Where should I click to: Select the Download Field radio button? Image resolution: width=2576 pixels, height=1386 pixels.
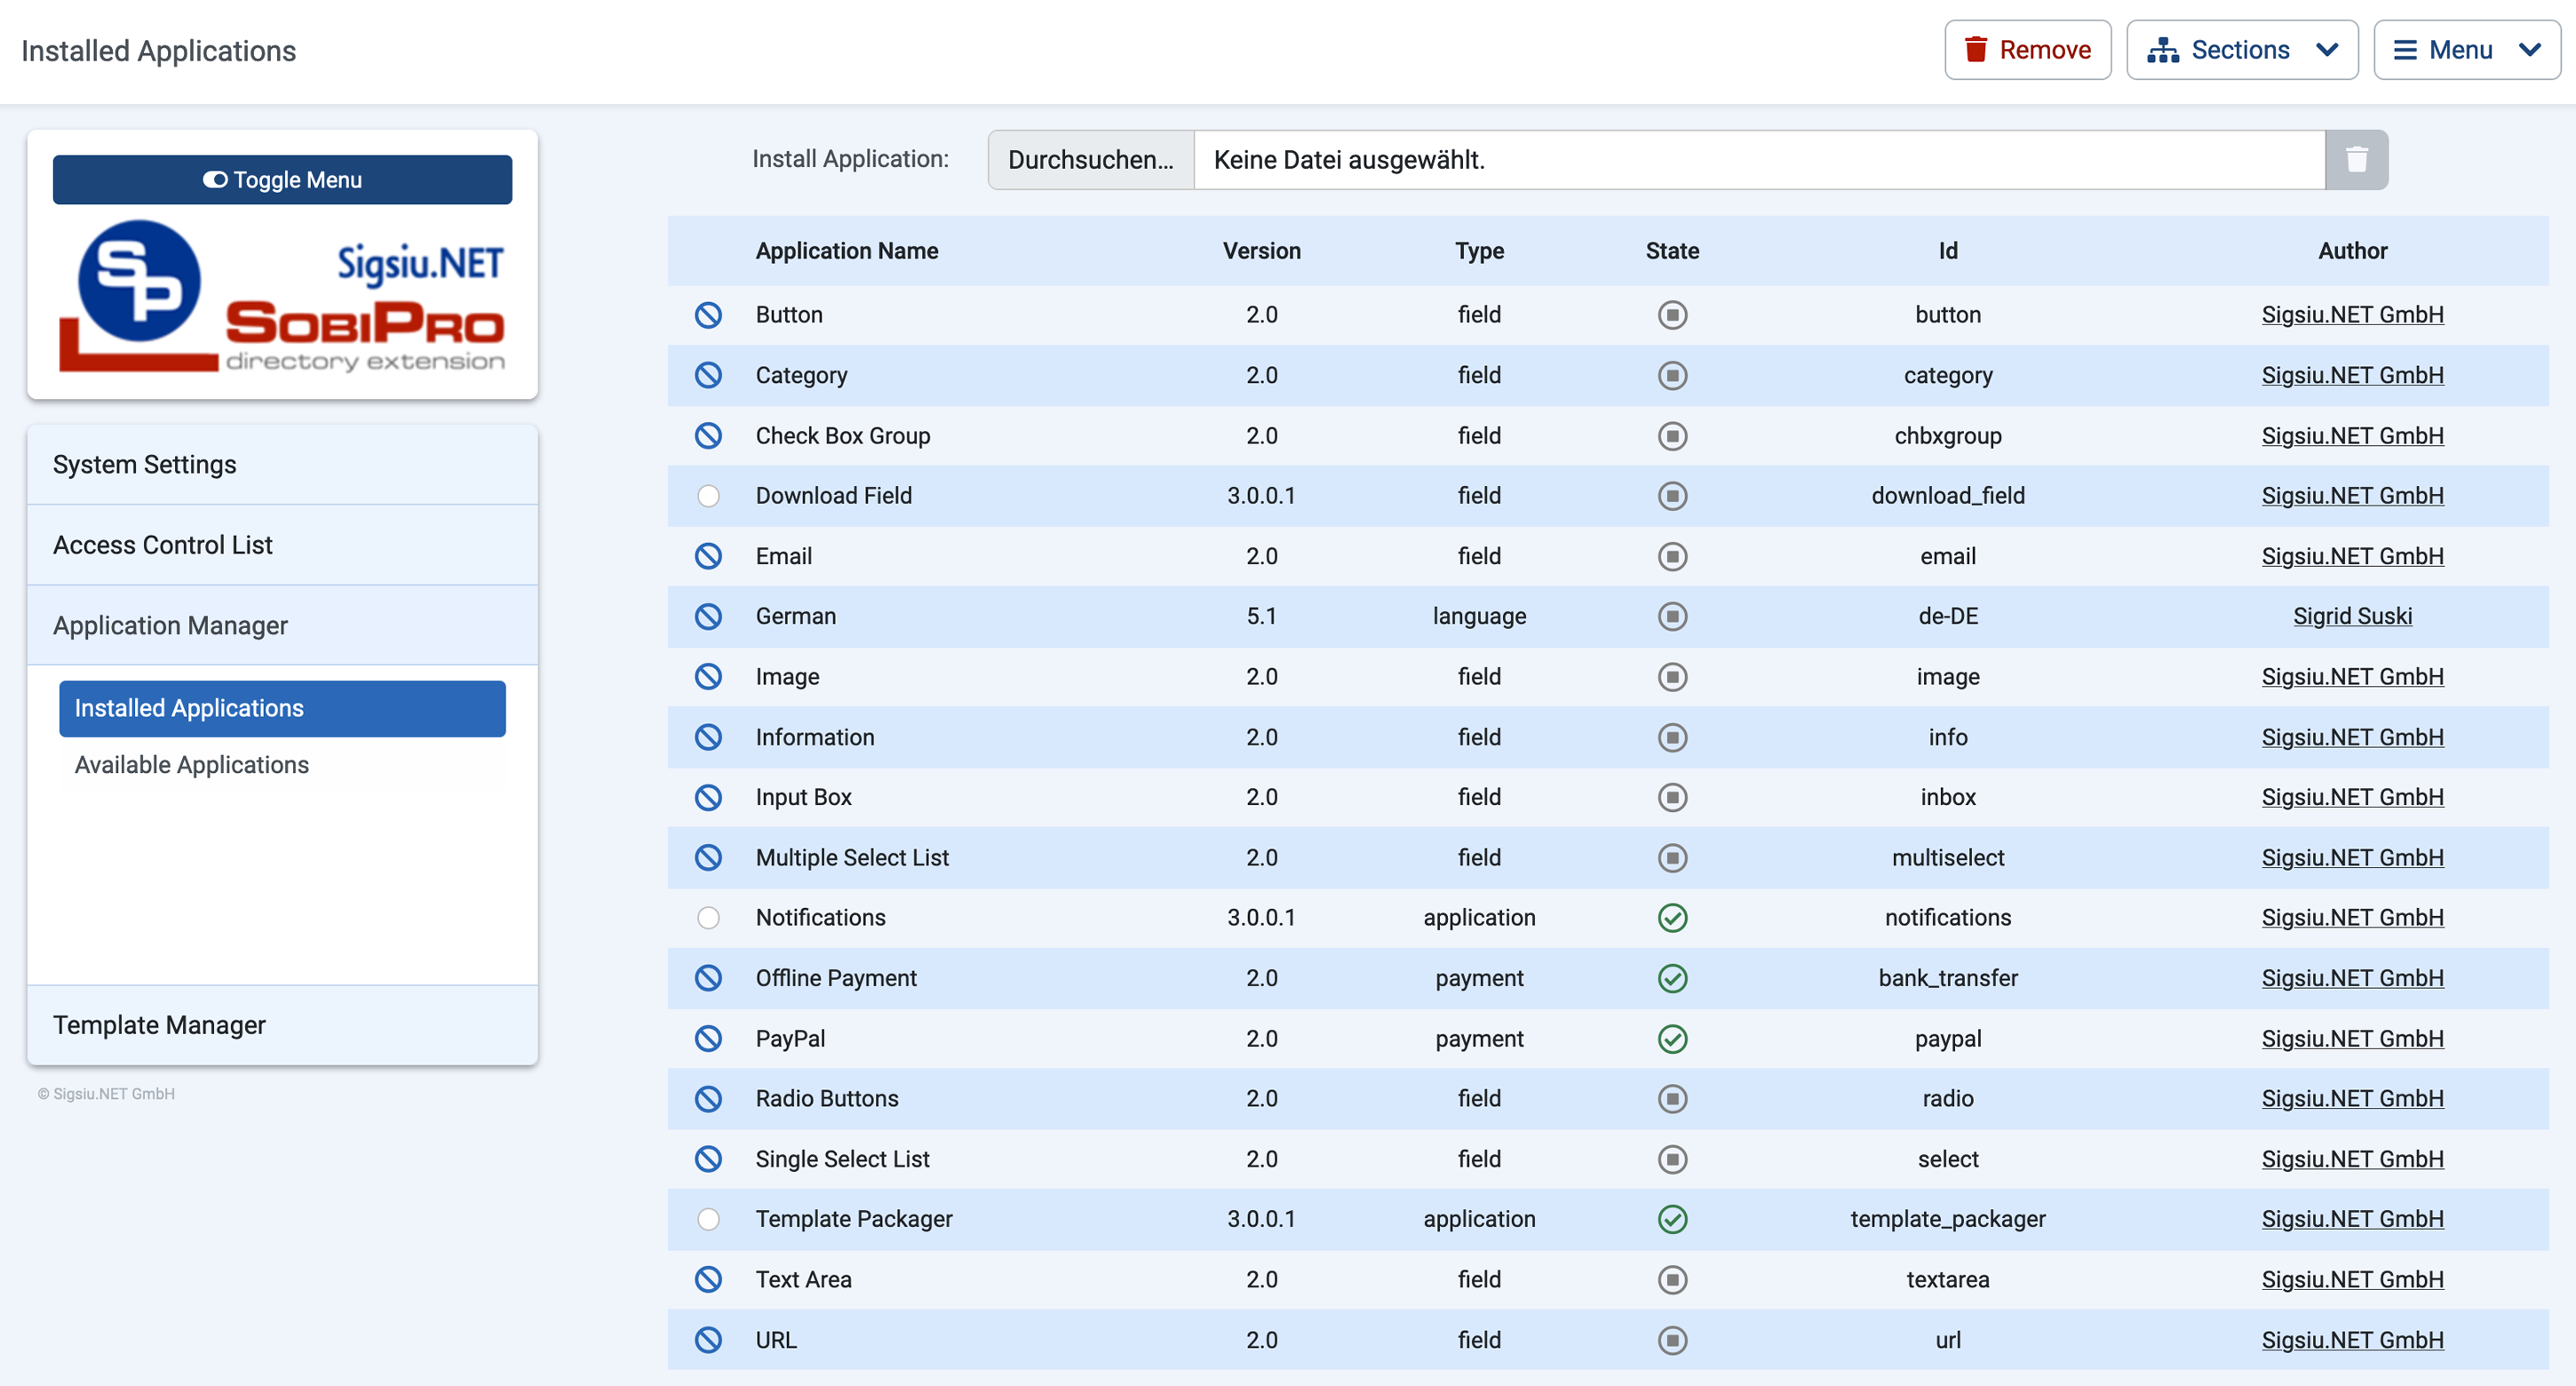coord(708,496)
